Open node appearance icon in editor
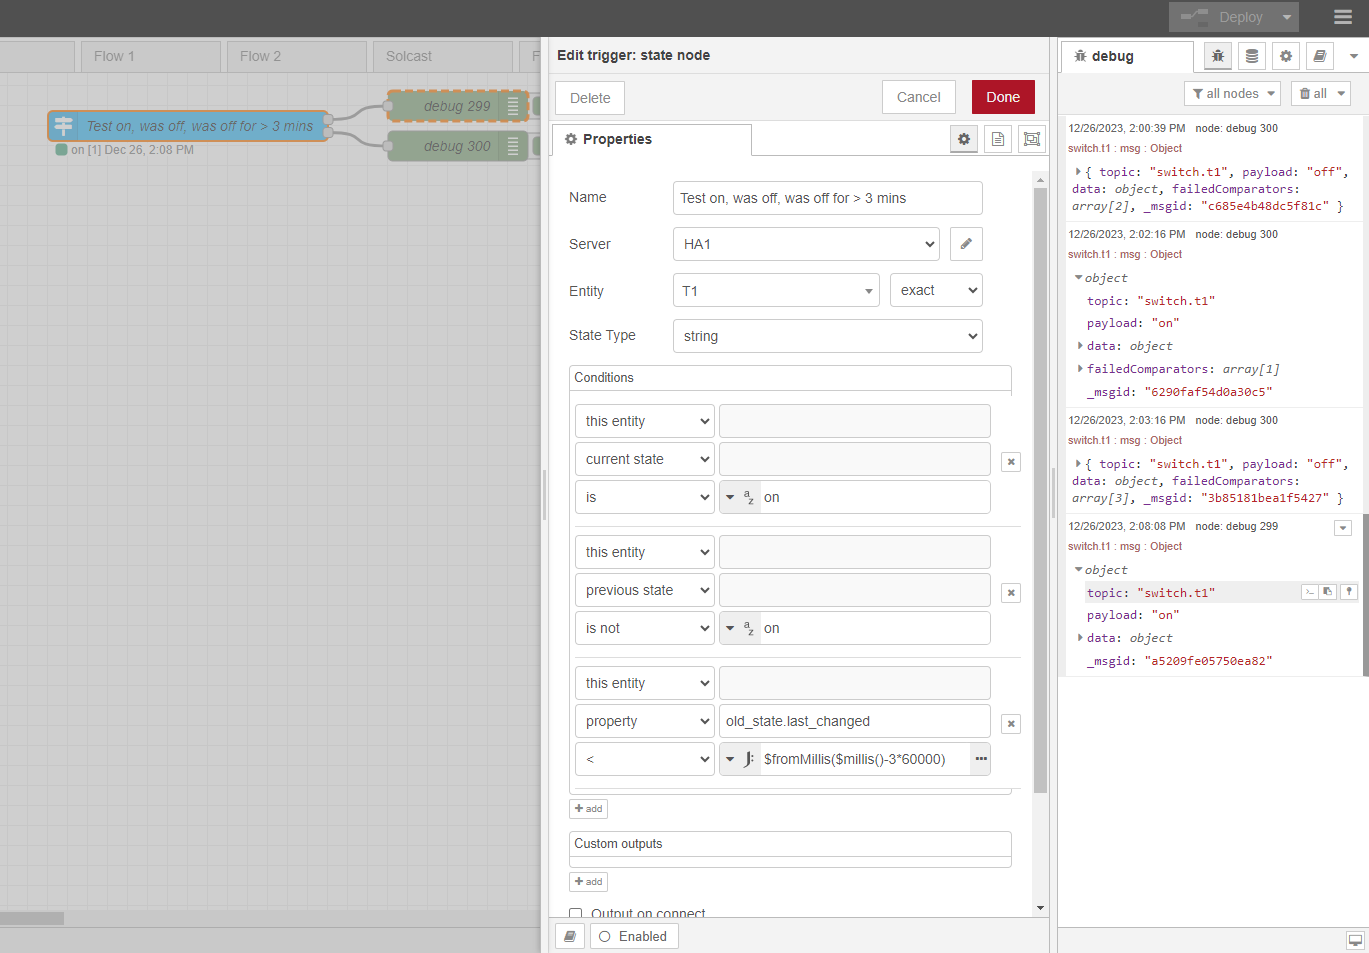This screenshot has height=953, width=1369. 1032,139
